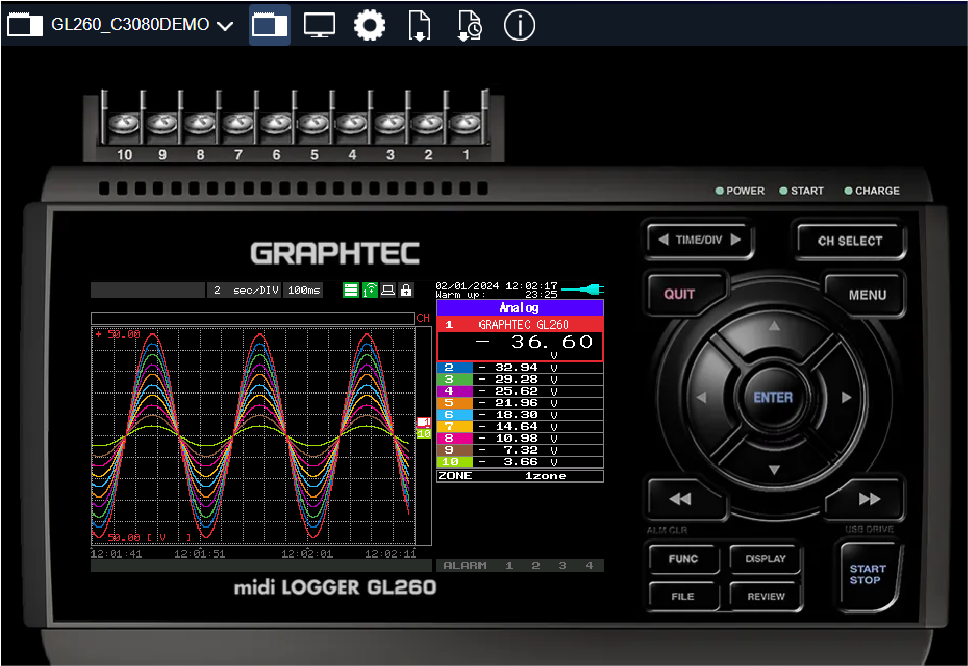Select the FUNC key on the keypad
Image resolution: width=968 pixels, height=666 pixels.
tap(683, 558)
